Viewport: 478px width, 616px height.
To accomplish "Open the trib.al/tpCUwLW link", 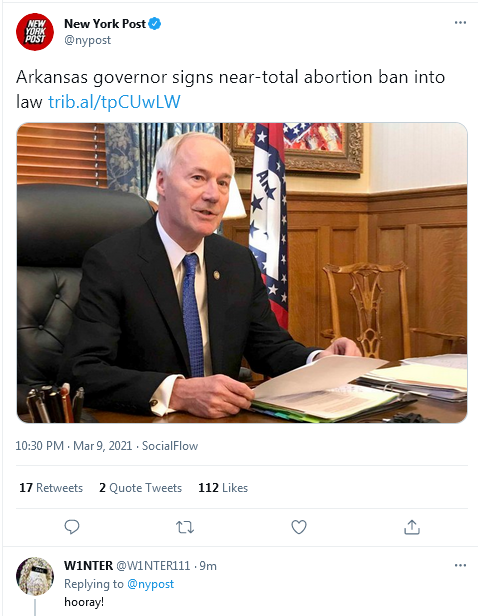I will [114, 102].
